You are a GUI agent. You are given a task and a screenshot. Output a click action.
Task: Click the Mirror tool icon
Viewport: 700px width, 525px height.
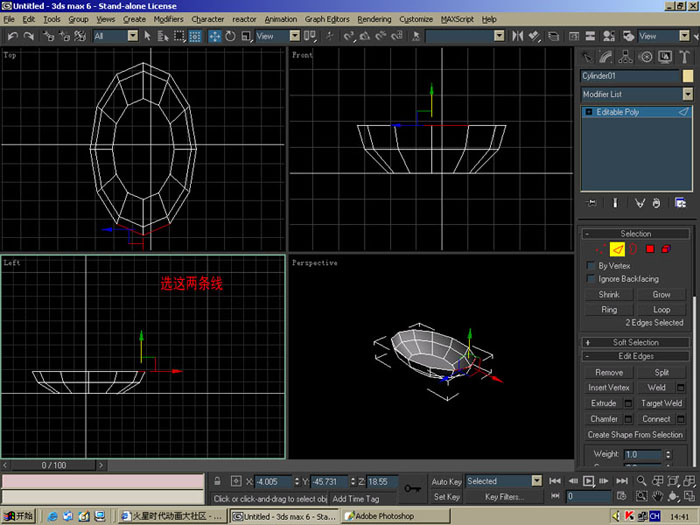pos(517,36)
